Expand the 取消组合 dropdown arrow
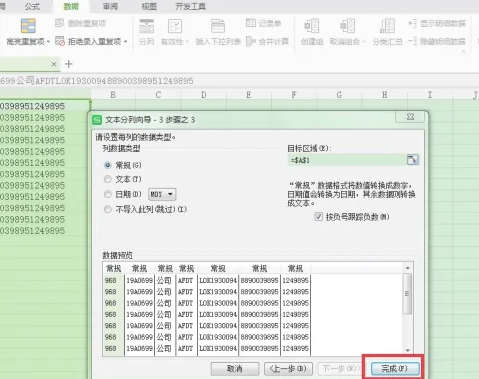 pos(364,42)
